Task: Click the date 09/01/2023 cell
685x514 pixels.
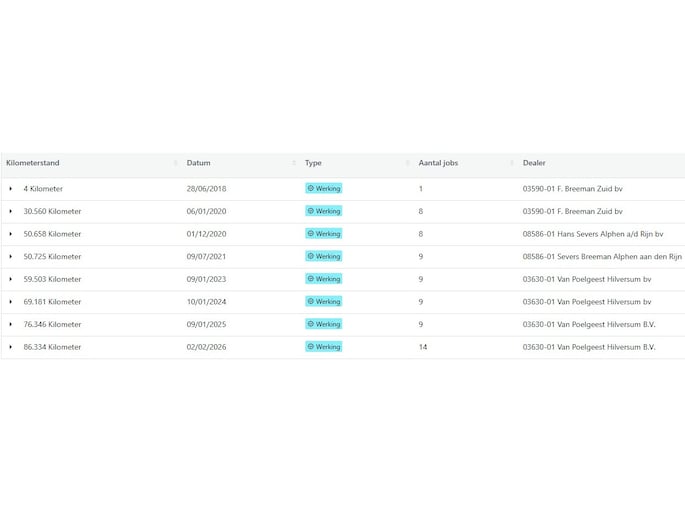Action: pos(204,279)
